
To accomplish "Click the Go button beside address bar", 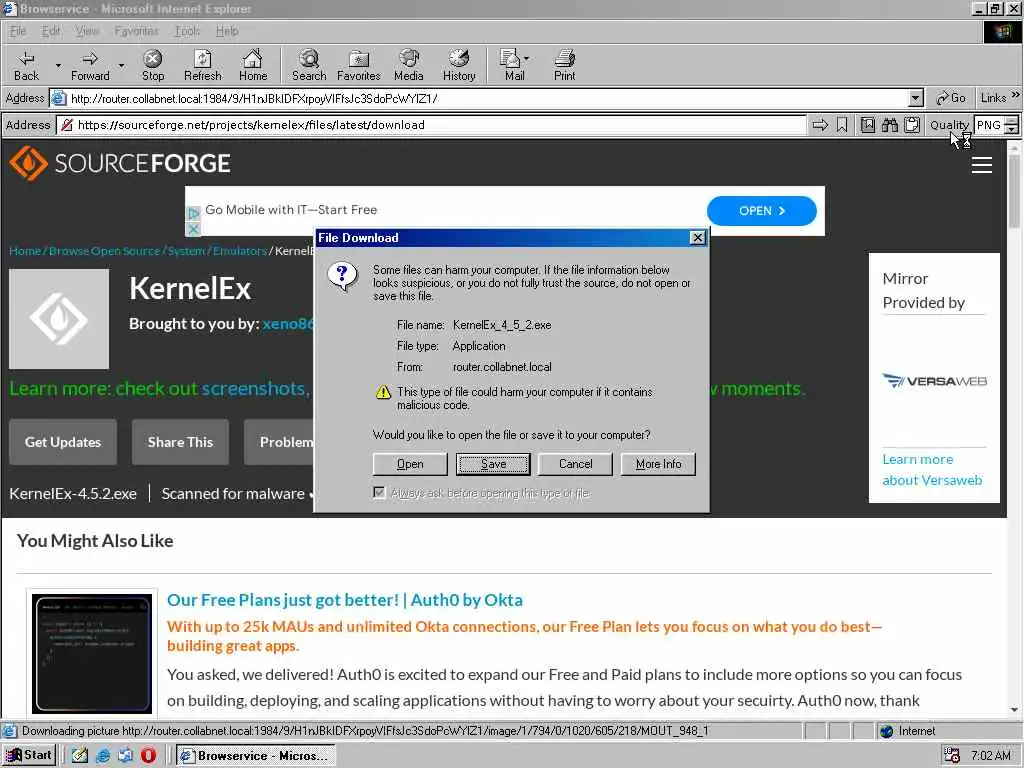I will (951, 98).
